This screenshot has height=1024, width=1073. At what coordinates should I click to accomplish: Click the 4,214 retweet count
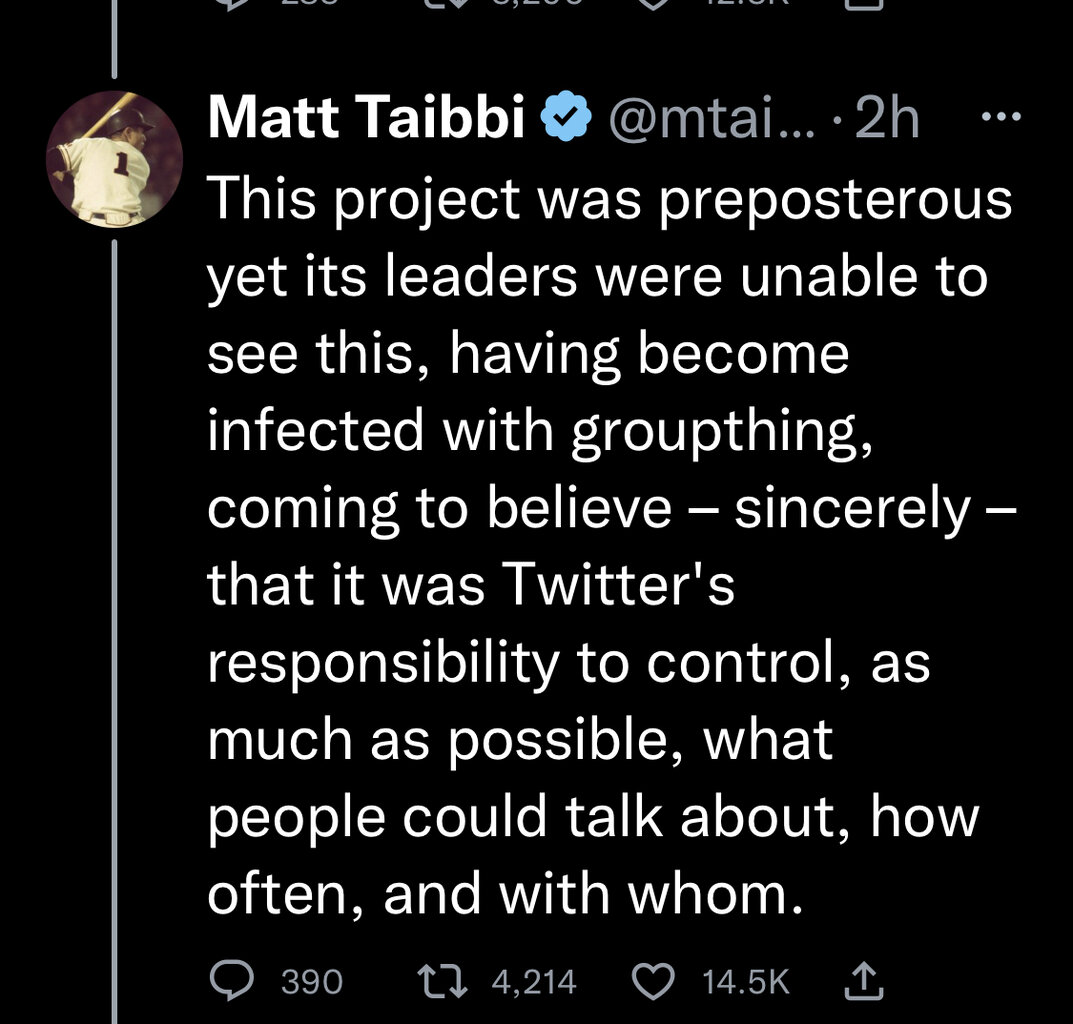pos(534,982)
